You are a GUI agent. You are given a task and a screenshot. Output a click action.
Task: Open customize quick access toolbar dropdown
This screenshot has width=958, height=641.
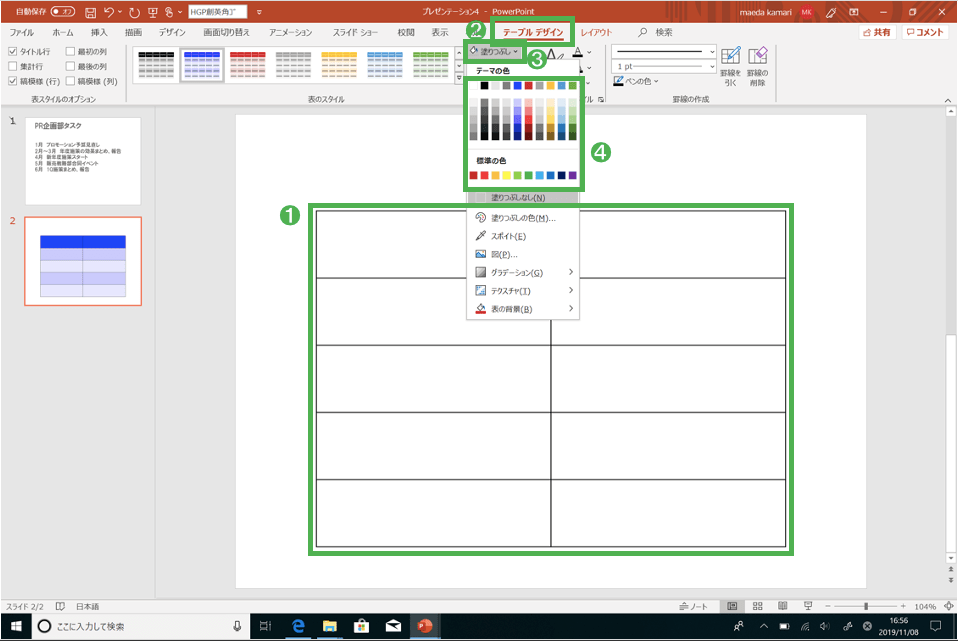259,12
